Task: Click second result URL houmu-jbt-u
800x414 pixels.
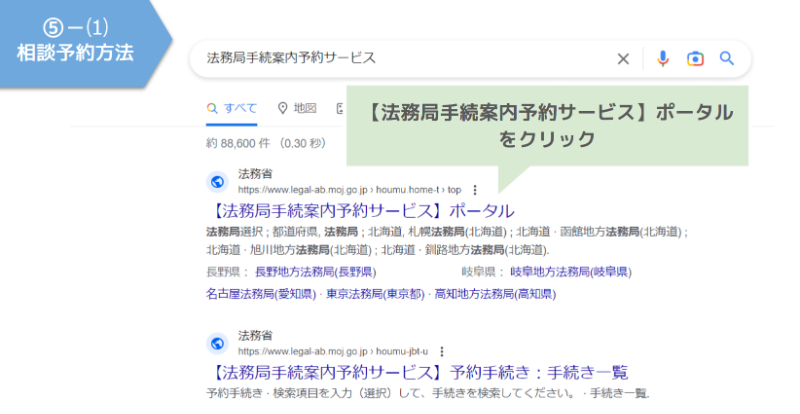Action: (x=333, y=351)
